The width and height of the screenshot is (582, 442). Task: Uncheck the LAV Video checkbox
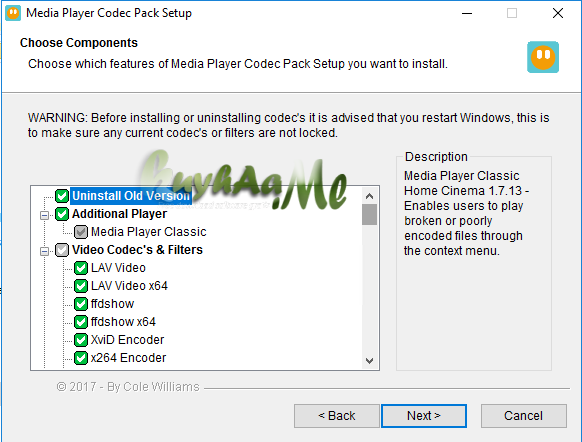(81, 268)
